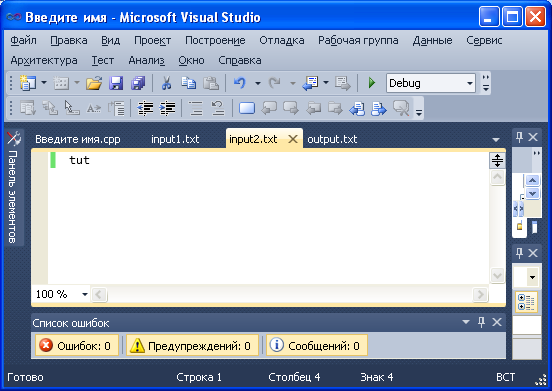Viewport: 552px width, 391px height.
Task: Switch to the output.txt tab
Action: click(x=332, y=139)
